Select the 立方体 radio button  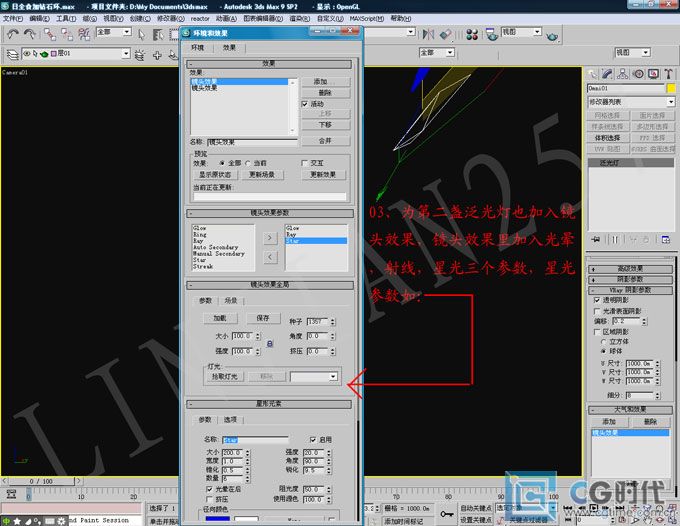(603, 342)
